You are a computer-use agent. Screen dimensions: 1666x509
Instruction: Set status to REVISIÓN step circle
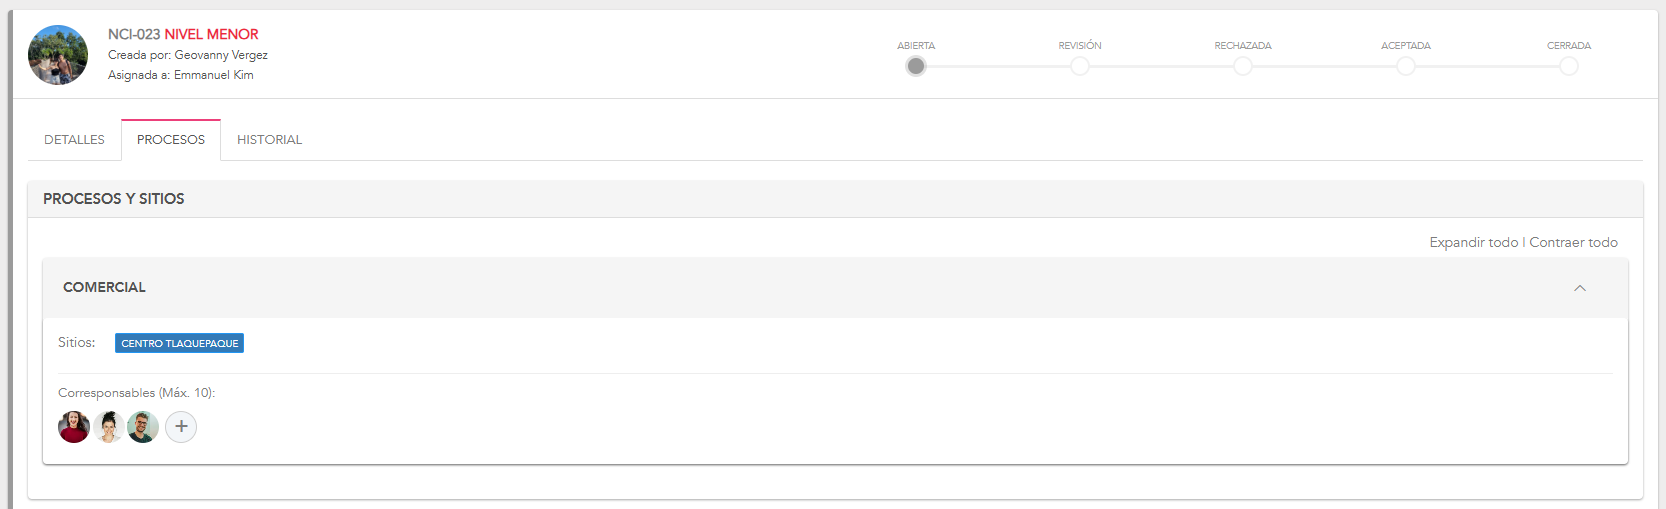[1080, 66]
